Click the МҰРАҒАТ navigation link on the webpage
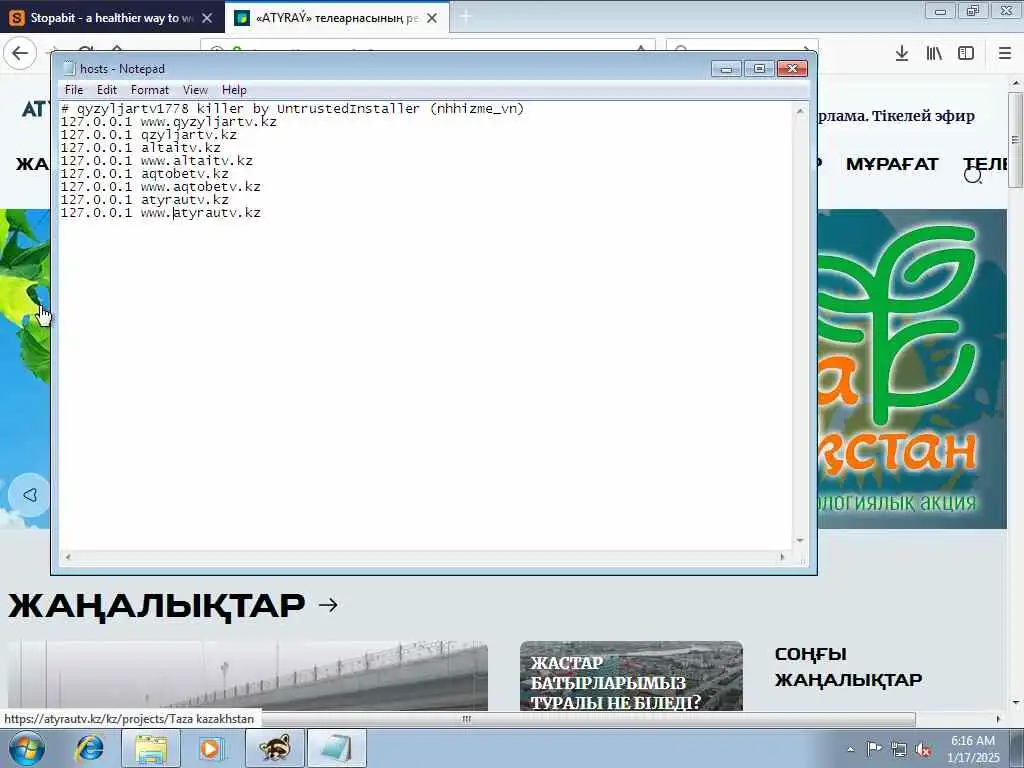This screenshot has height=768, width=1024. [891, 164]
